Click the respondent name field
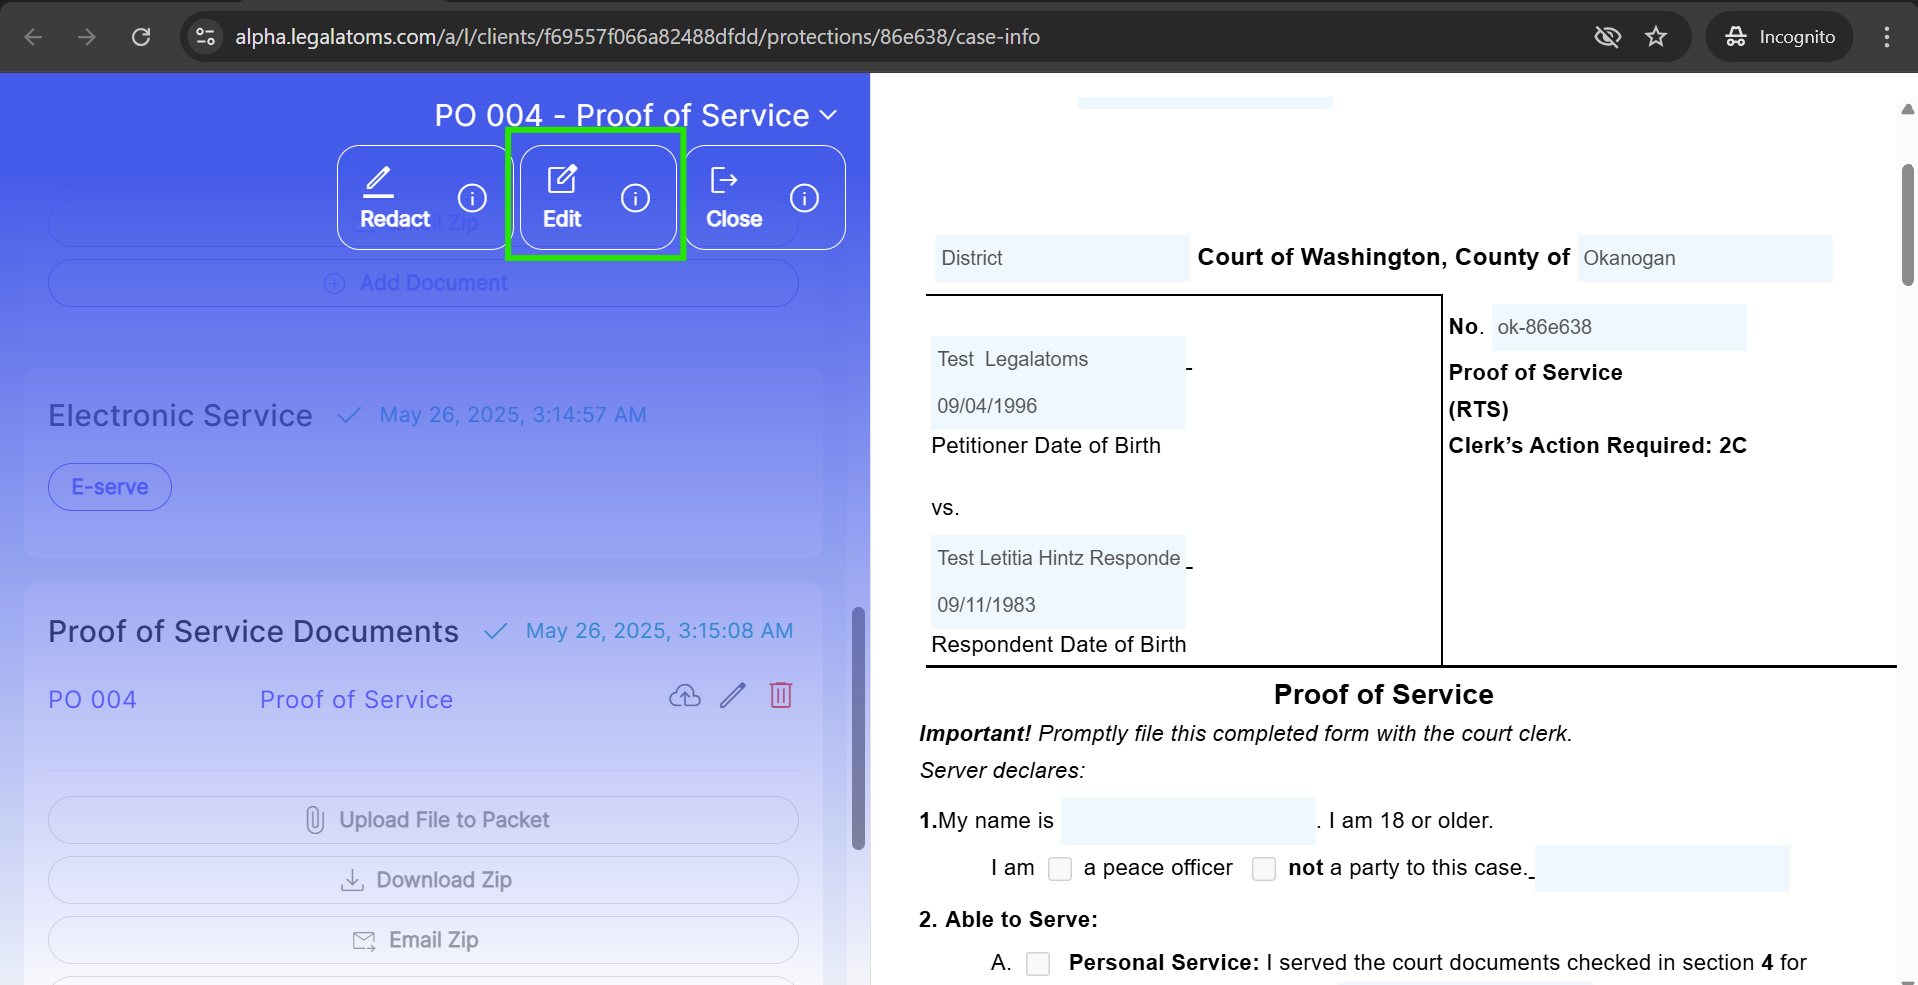 [1058, 558]
